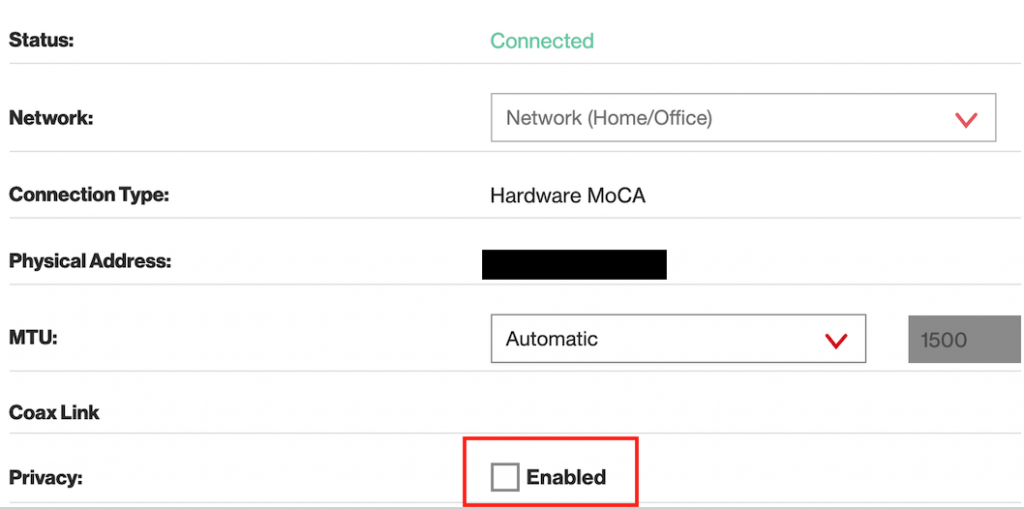Click the MTU label

pyautogui.click(x=33, y=338)
